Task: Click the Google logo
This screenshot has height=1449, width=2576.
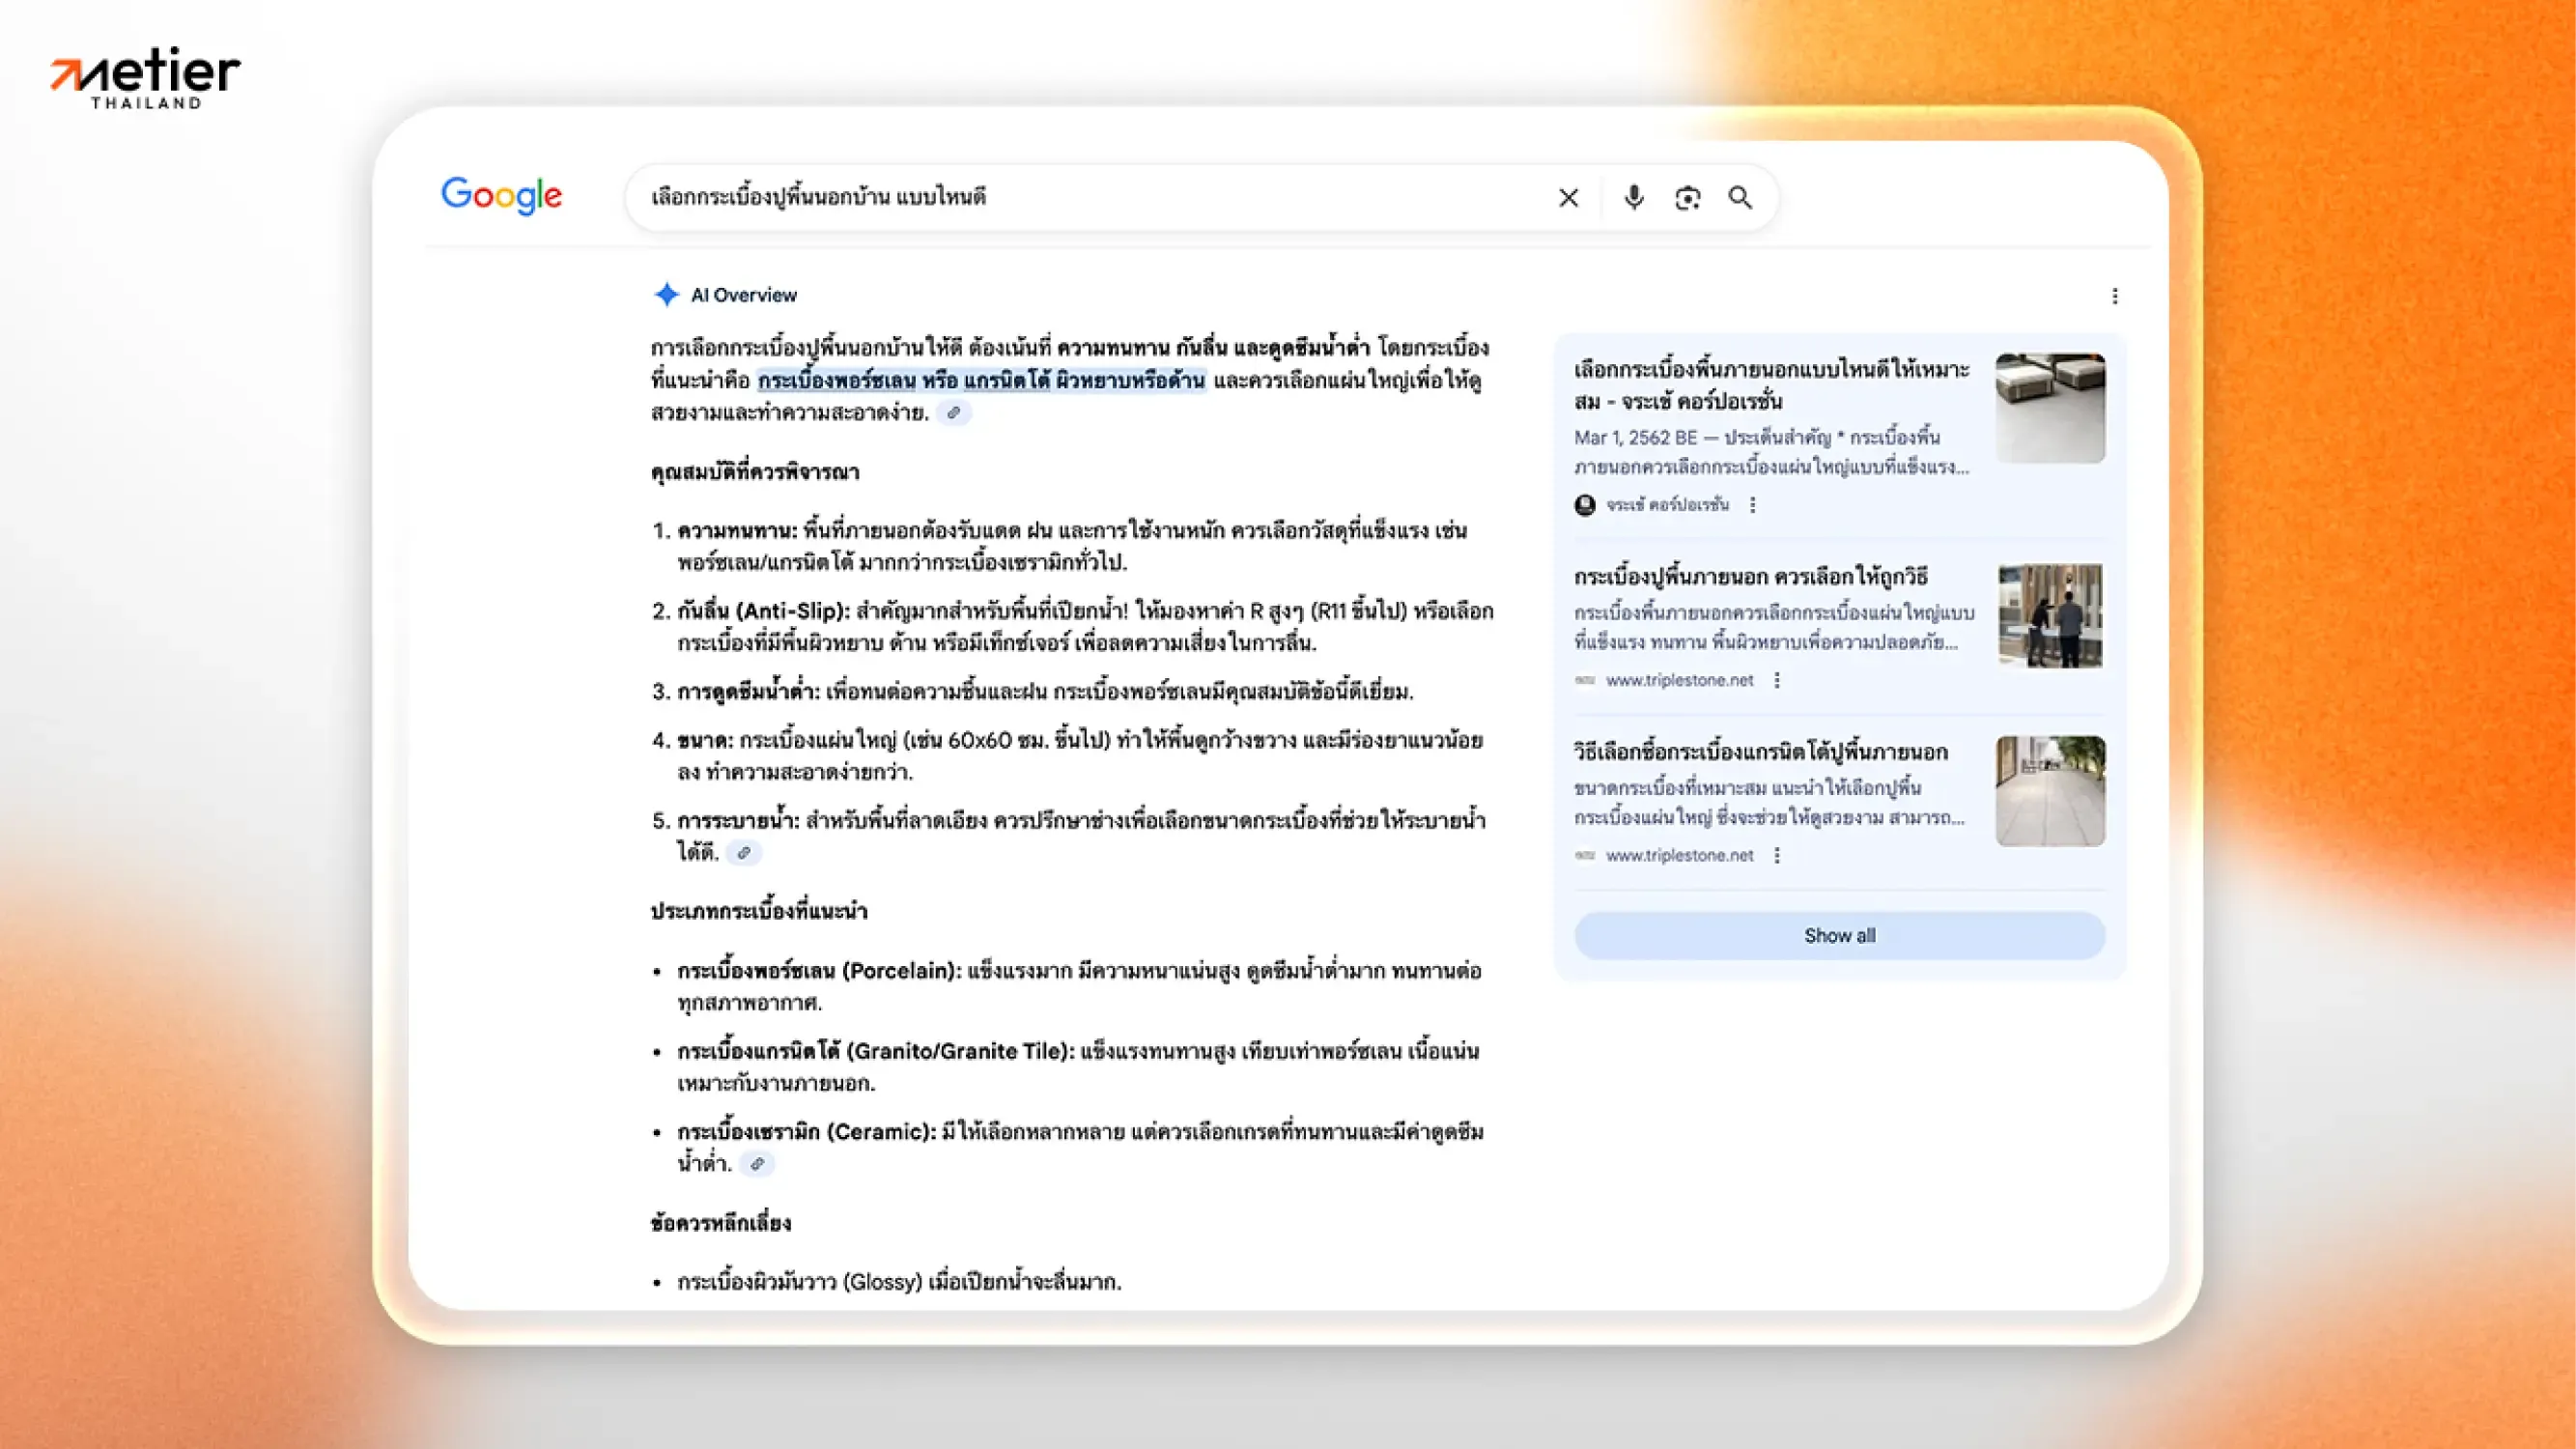Action: (501, 196)
